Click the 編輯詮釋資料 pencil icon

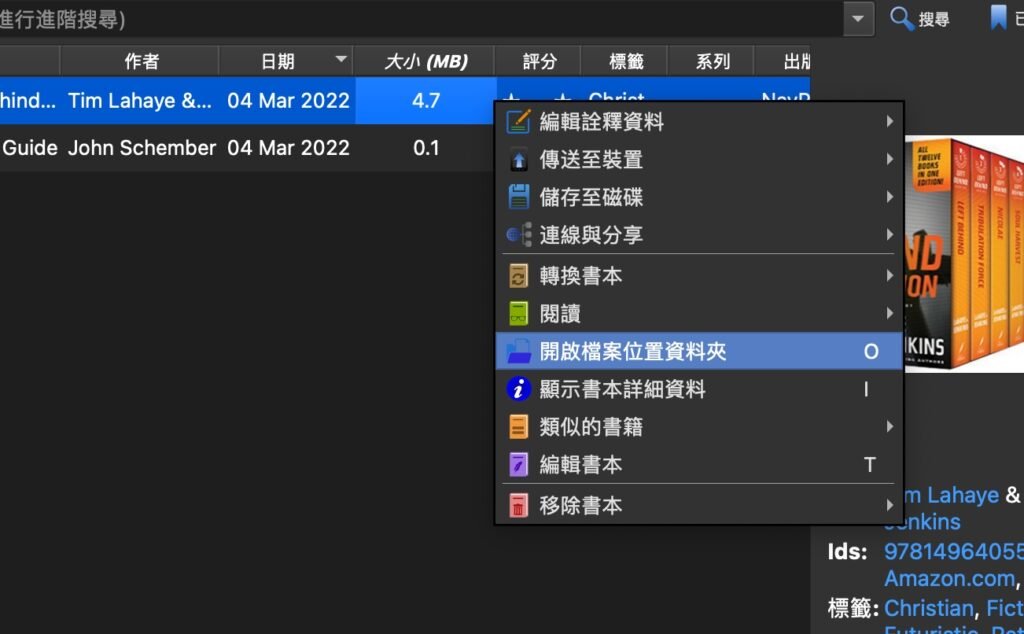pos(518,122)
